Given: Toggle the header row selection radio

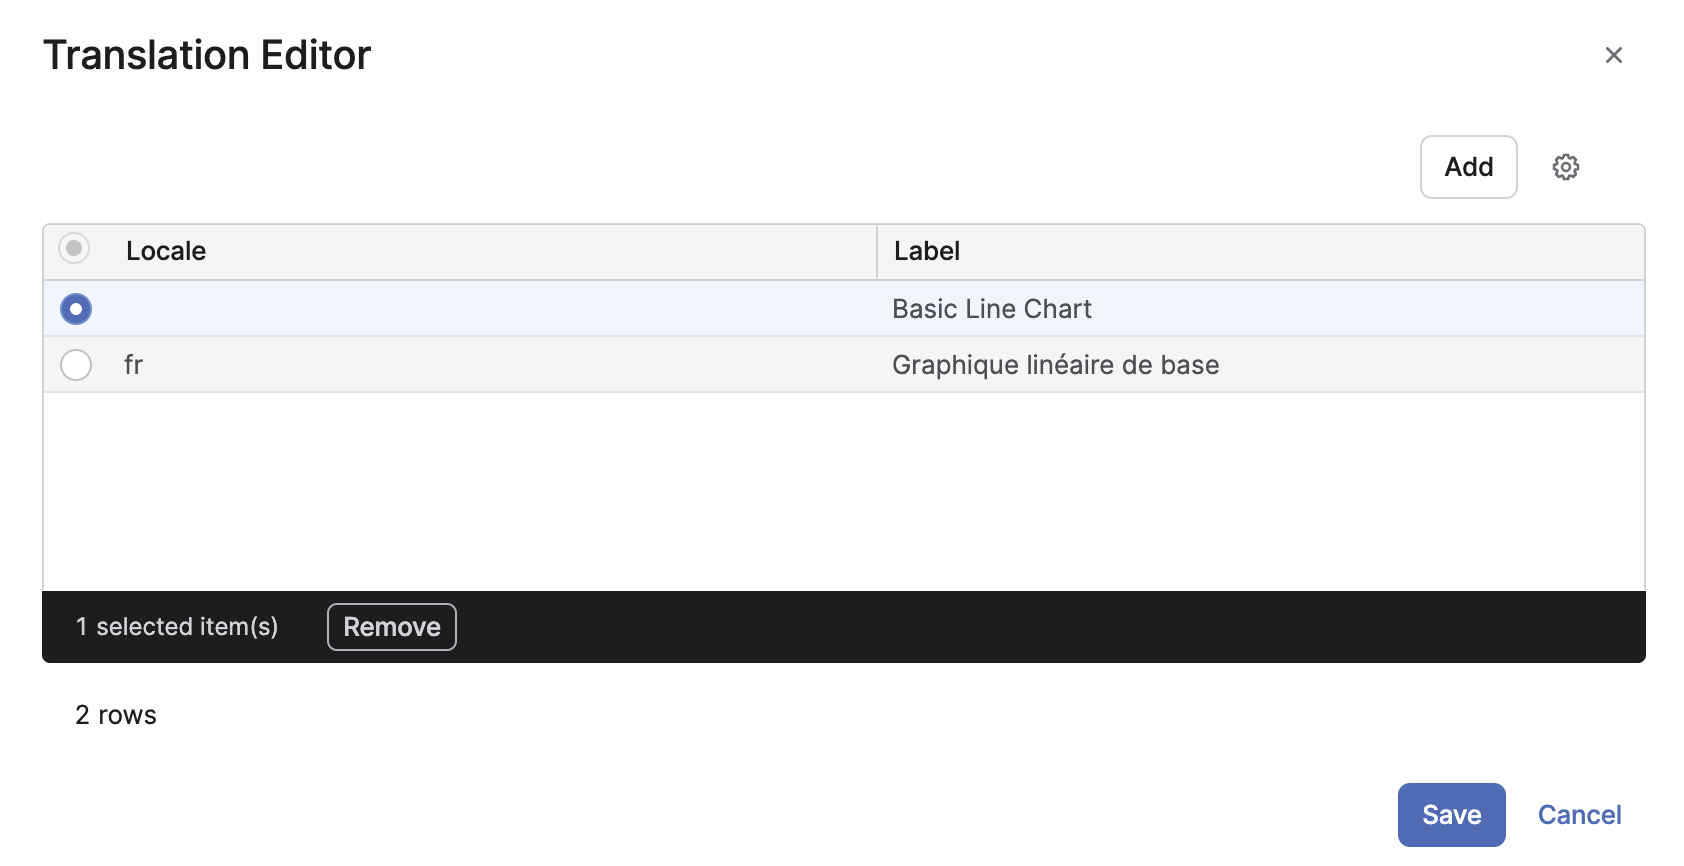Looking at the screenshot, I should coord(74,248).
